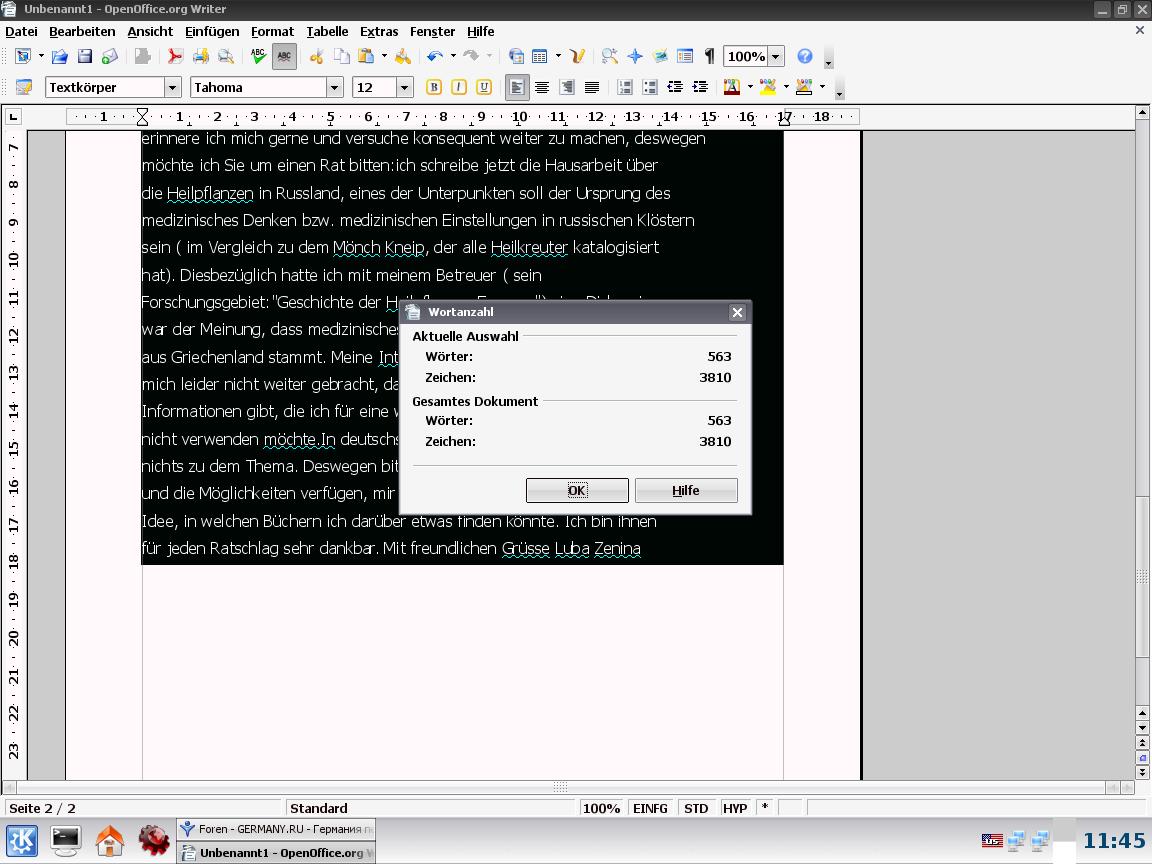Undo the last action with blue arrow
This screenshot has height=864, width=1152.
coord(435,57)
